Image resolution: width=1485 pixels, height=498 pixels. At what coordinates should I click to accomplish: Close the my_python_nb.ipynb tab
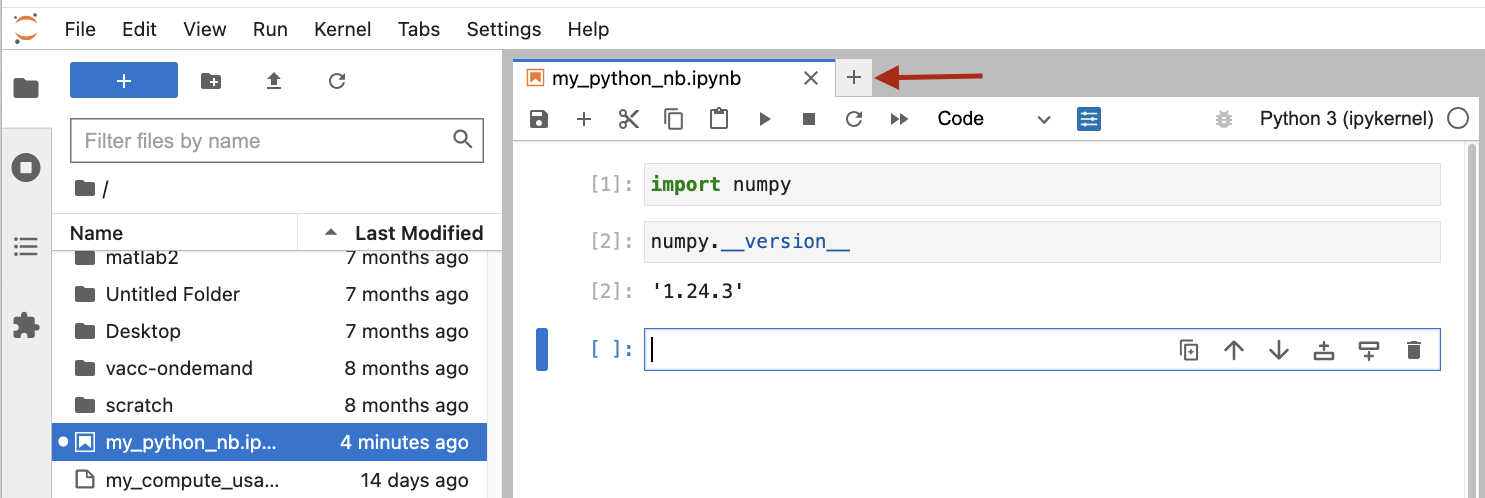tap(811, 78)
